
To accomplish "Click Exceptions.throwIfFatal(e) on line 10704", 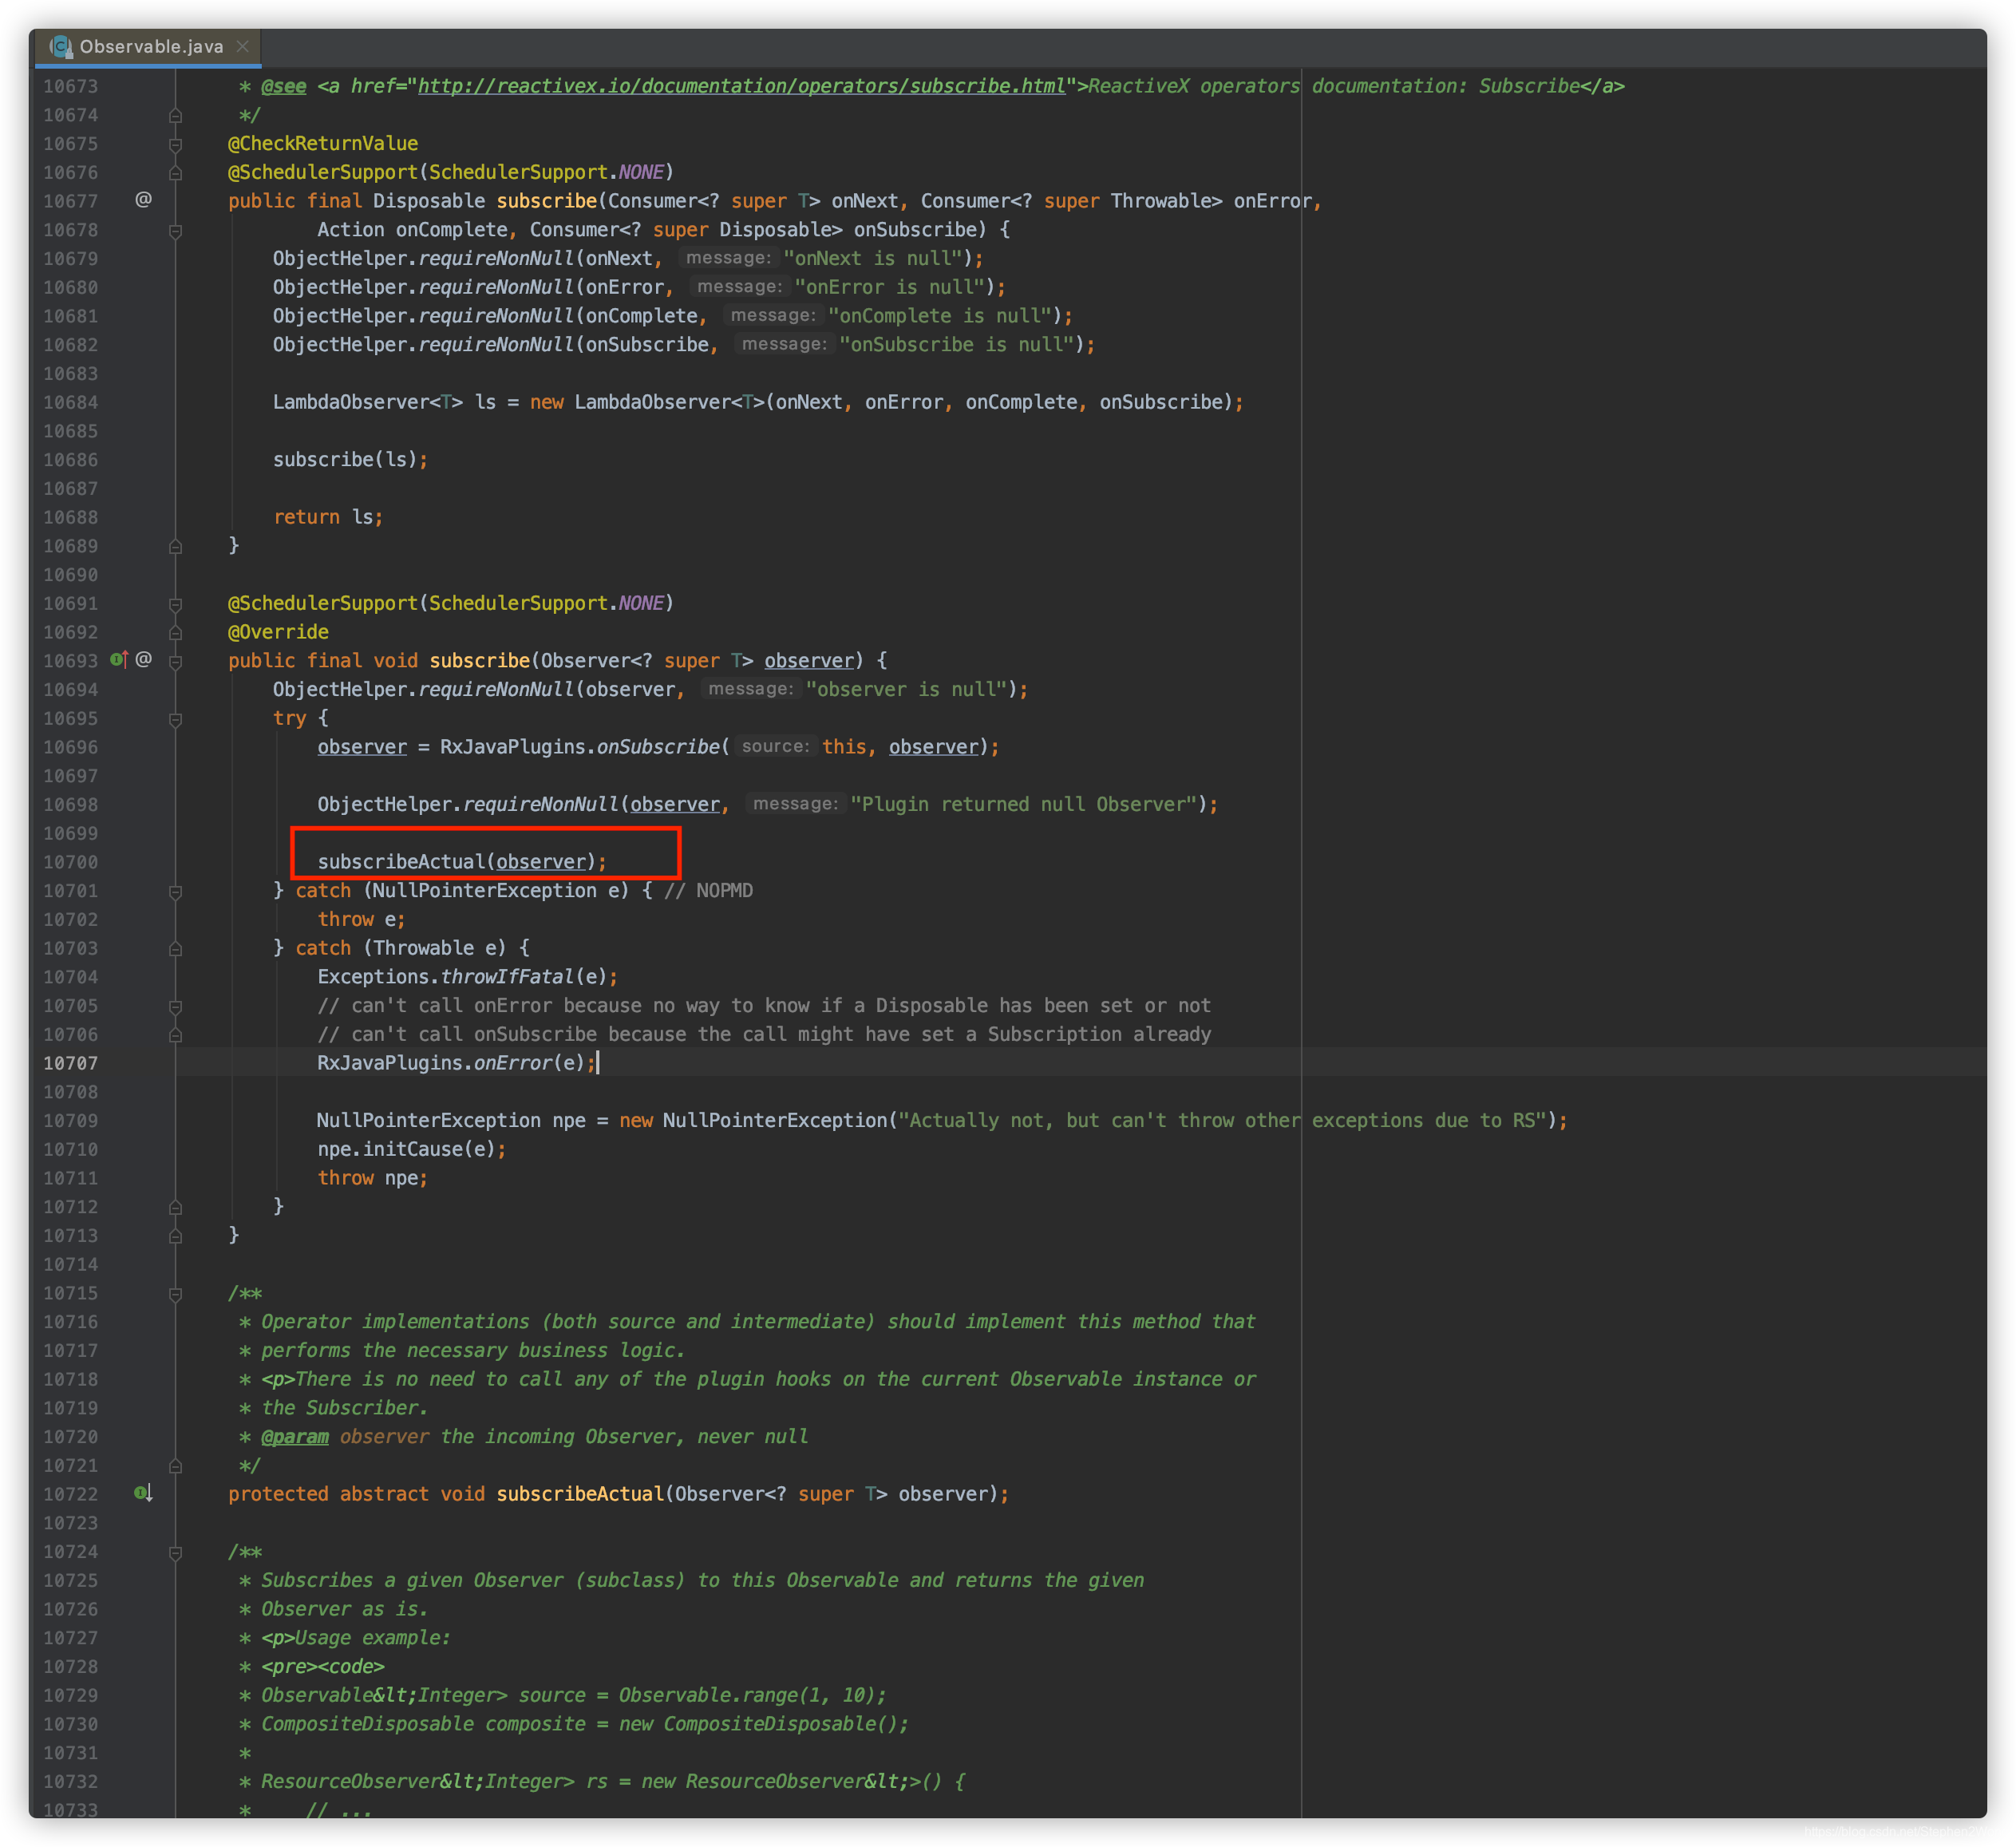I will click(x=467, y=976).
